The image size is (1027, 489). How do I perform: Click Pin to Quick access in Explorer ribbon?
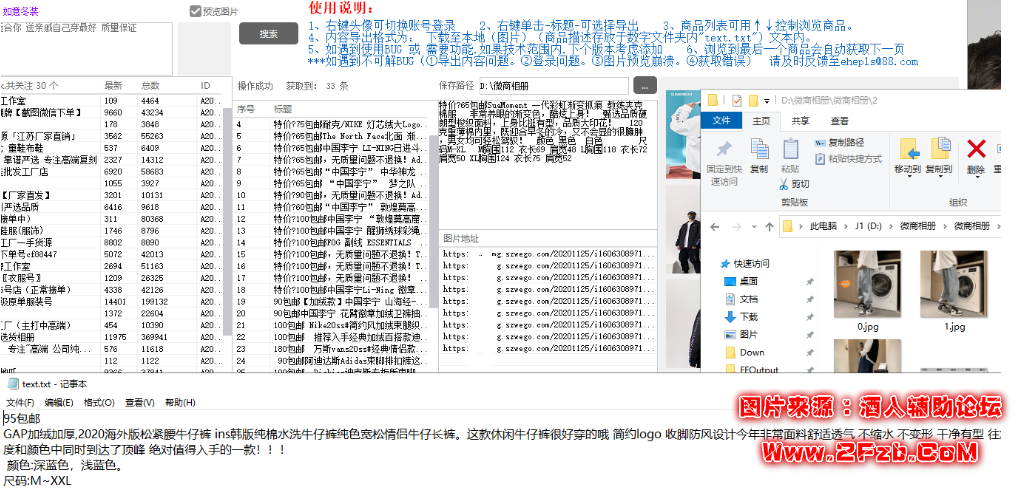[x=724, y=162]
